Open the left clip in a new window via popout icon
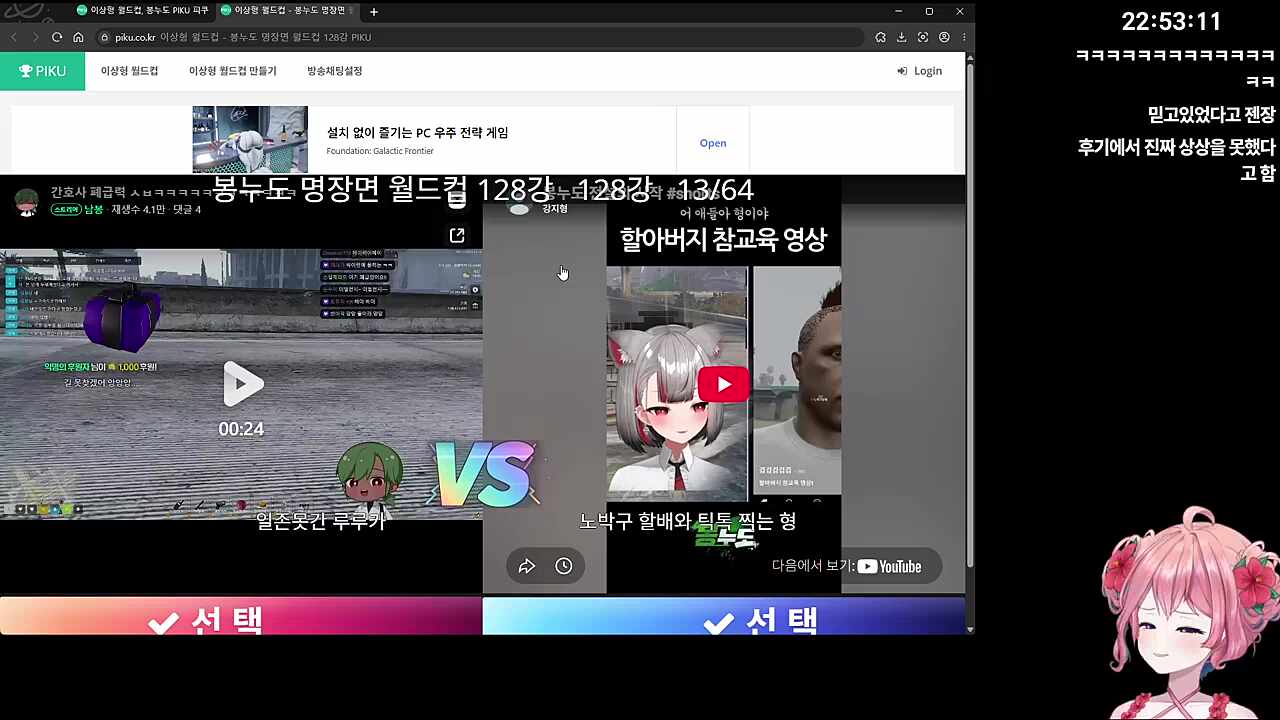 [x=457, y=235]
